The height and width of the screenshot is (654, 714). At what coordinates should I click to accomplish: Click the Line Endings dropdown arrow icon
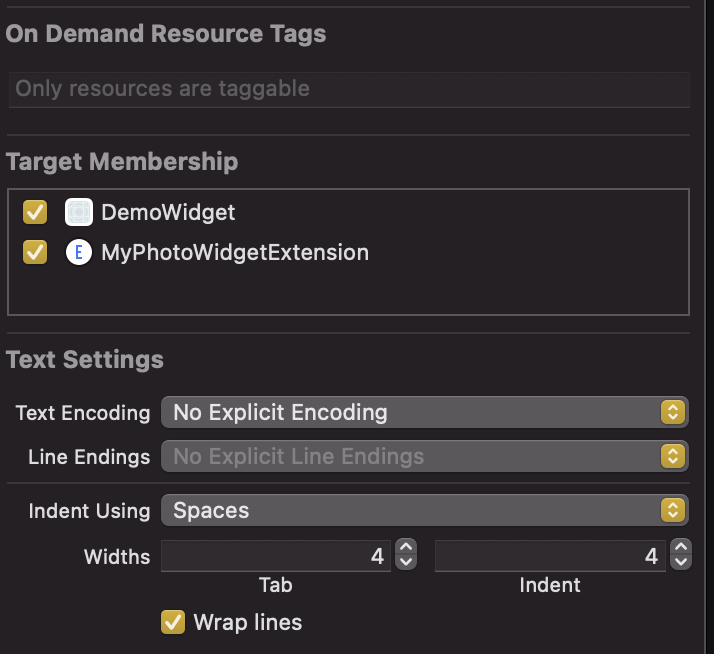(673, 457)
